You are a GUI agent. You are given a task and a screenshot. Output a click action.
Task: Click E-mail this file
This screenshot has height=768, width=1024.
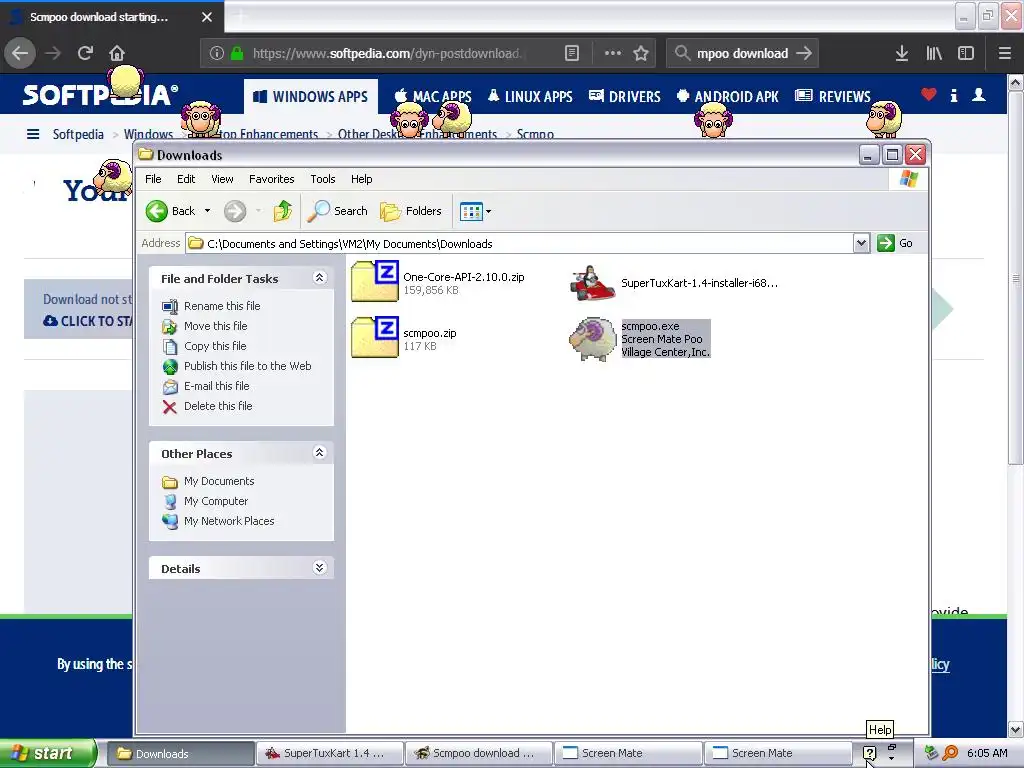(216, 386)
